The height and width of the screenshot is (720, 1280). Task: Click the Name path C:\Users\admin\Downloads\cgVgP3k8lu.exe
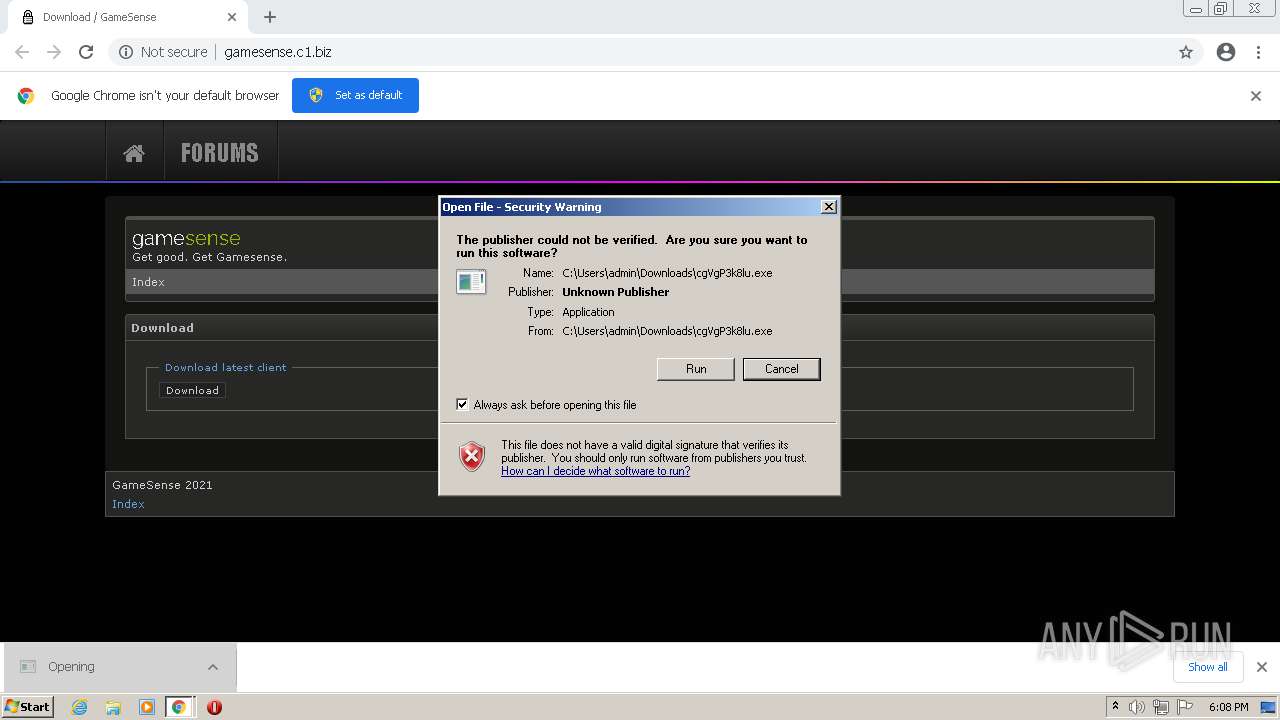click(667, 273)
